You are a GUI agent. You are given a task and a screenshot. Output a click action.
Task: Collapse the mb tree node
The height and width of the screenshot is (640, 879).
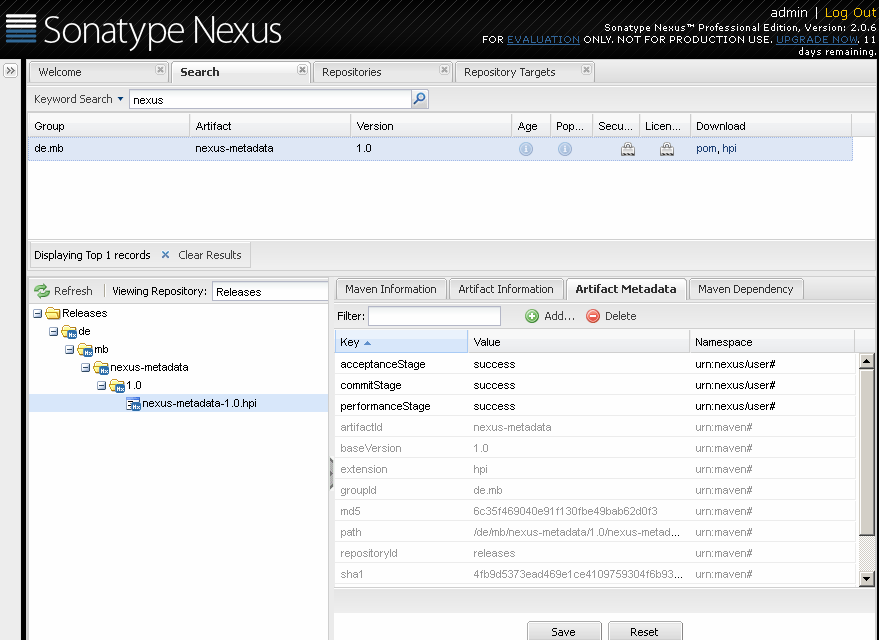click(x=70, y=350)
